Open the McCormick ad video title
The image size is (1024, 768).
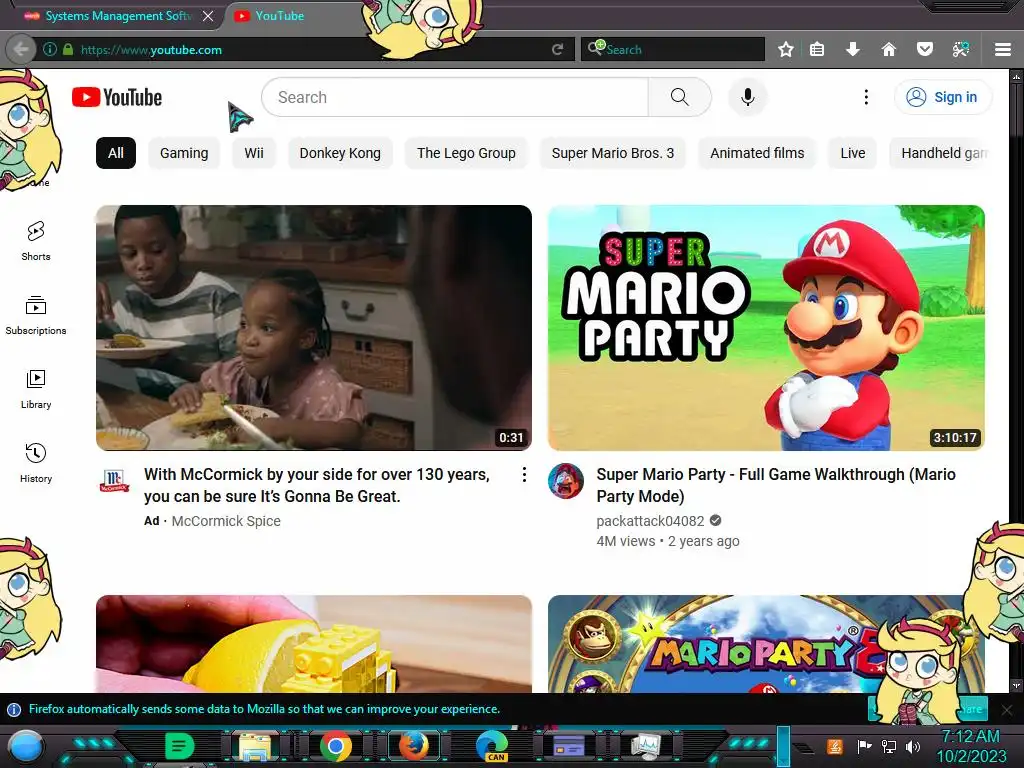(317, 485)
